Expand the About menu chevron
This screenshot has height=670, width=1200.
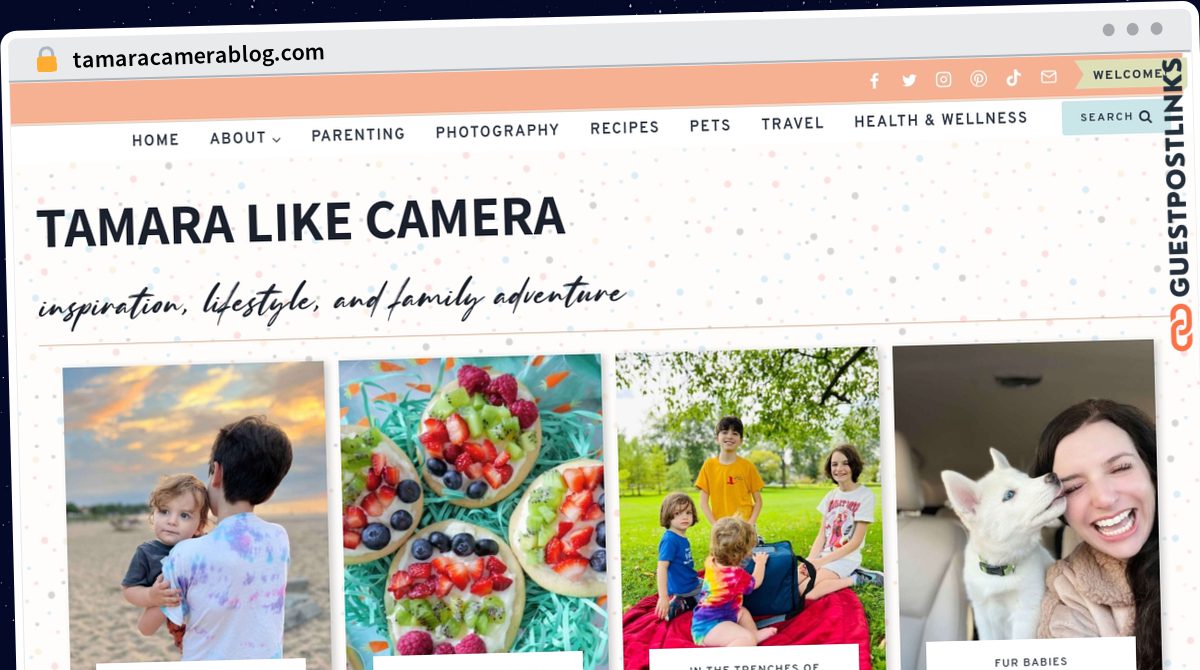pyautogui.click(x=276, y=140)
